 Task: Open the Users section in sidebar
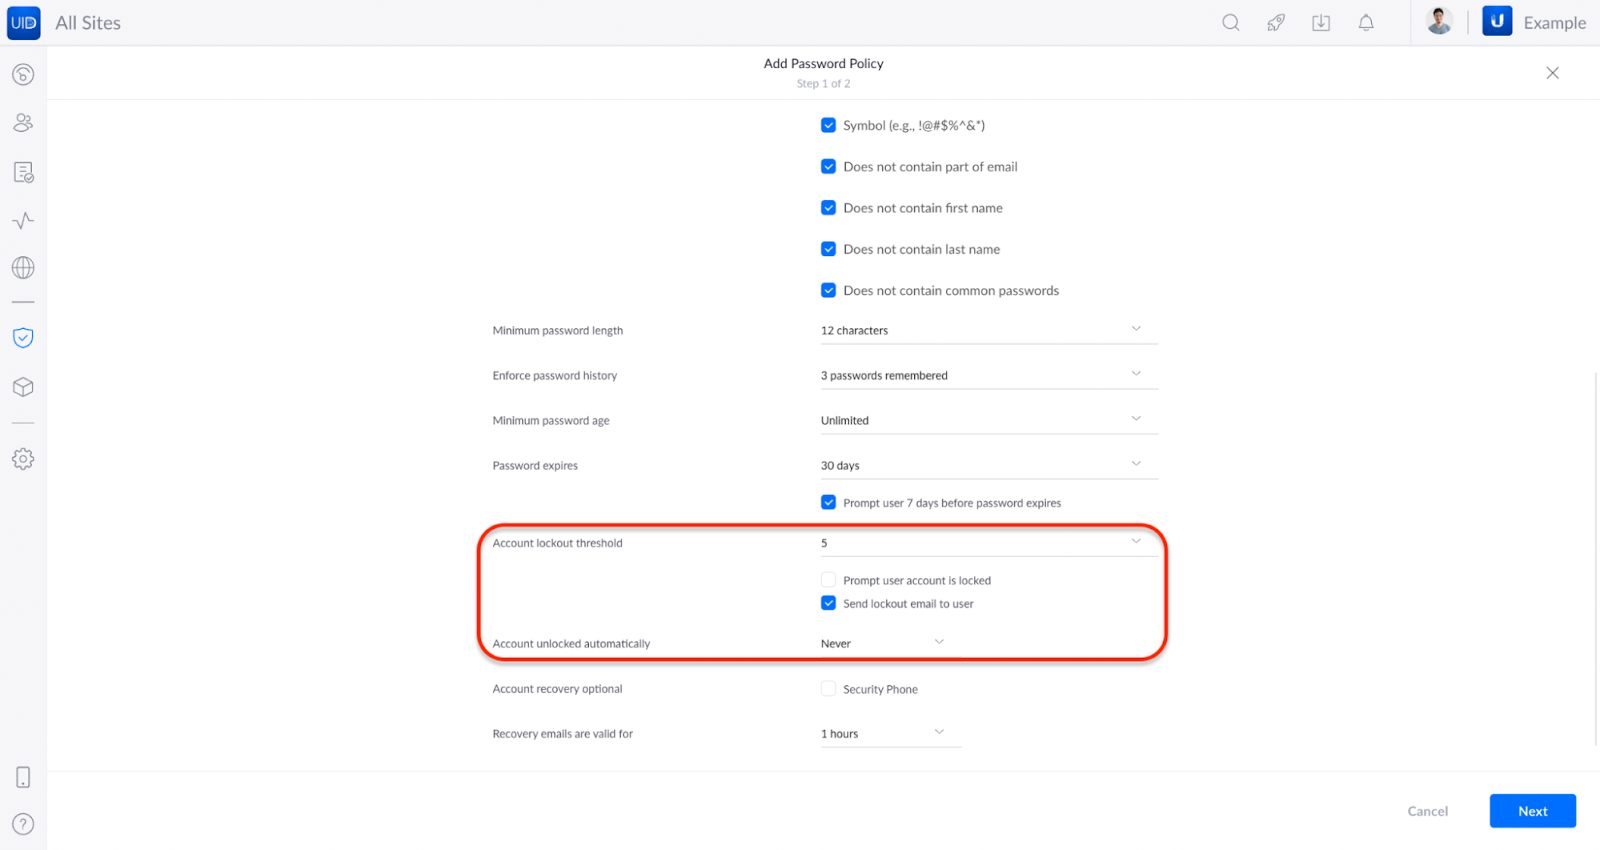point(23,123)
